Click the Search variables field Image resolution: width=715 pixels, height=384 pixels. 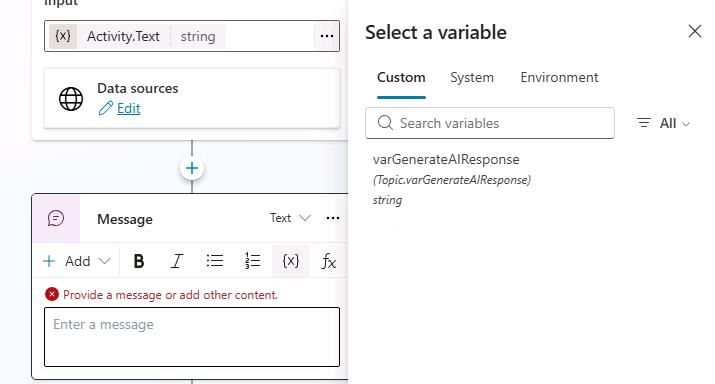pos(490,123)
